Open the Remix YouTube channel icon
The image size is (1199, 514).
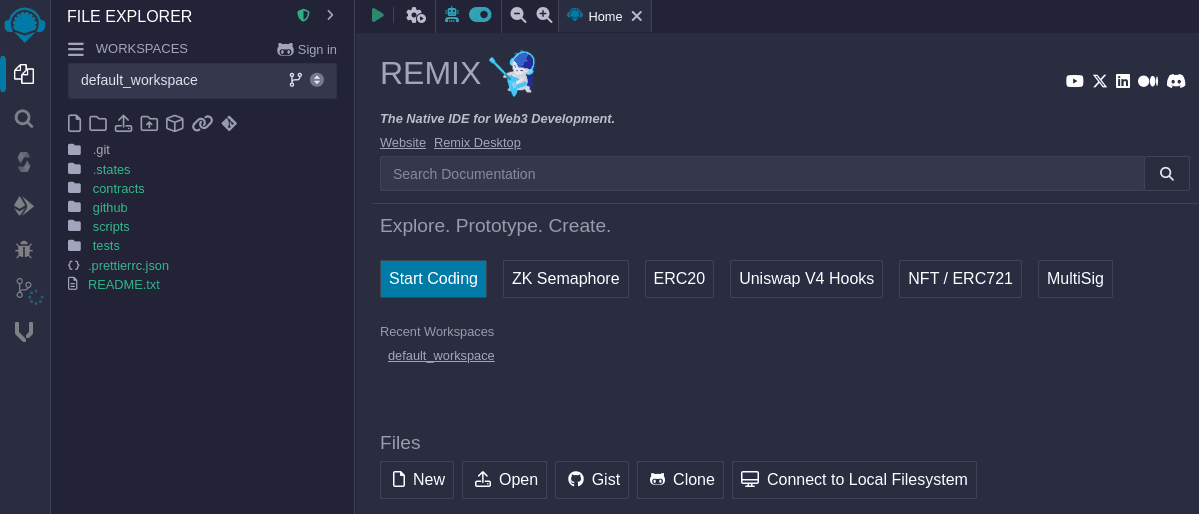(1074, 81)
